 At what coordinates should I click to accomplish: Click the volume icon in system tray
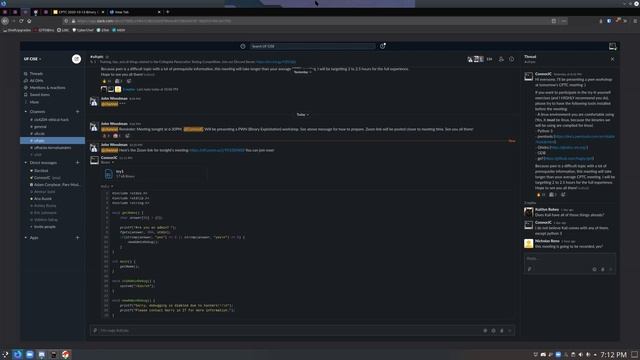click(580, 354)
